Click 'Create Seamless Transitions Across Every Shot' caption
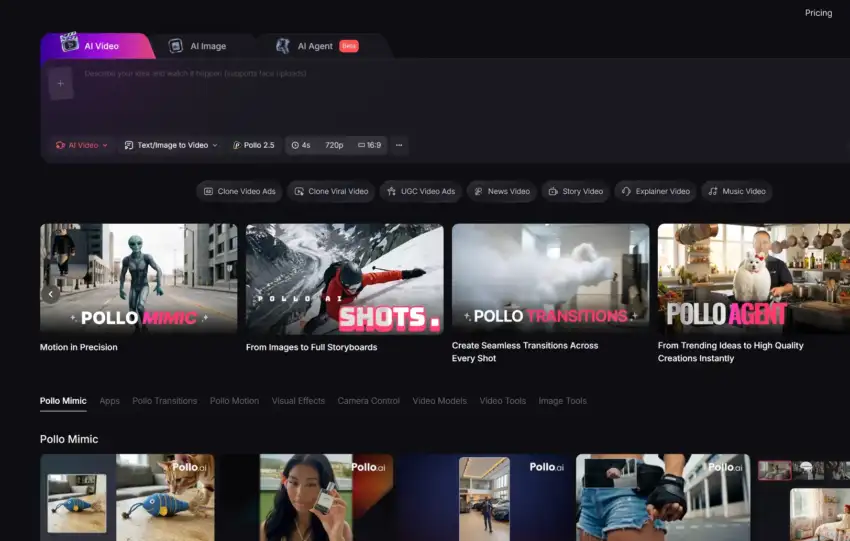The height and width of the screenshot is (541, 850). 525,352
